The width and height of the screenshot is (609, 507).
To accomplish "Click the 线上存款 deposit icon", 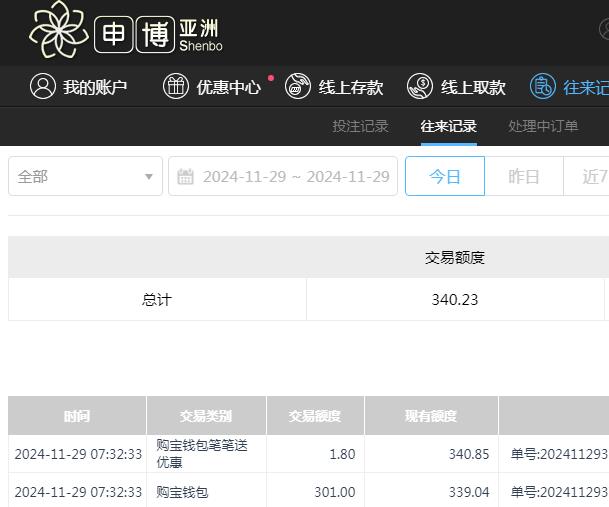I will [298, 86].
